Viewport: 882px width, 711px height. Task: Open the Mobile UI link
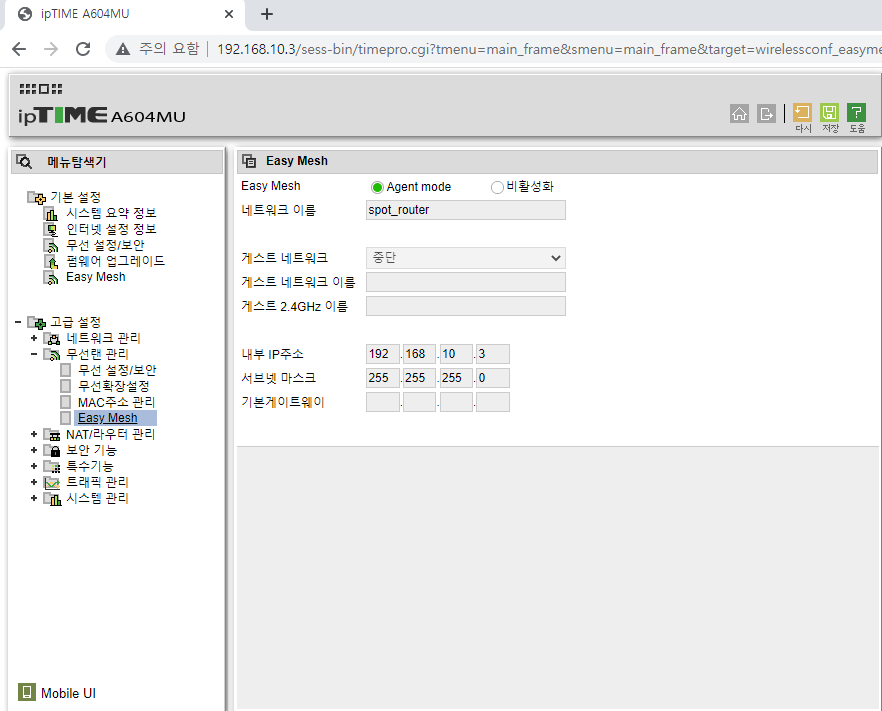coord(68,693)
